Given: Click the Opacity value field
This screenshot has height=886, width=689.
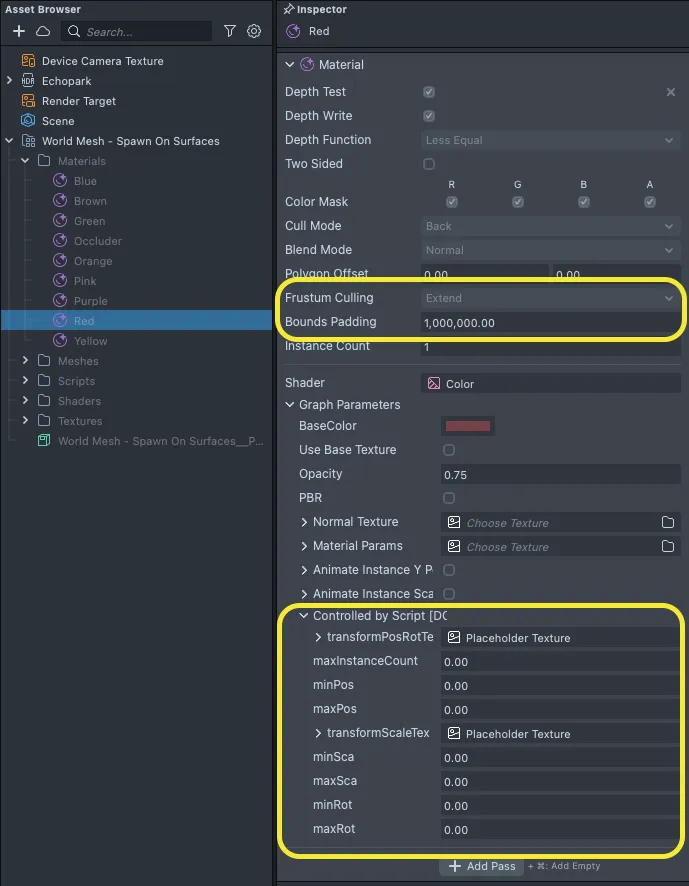Looking at the screenshot, I should (560, 474).
